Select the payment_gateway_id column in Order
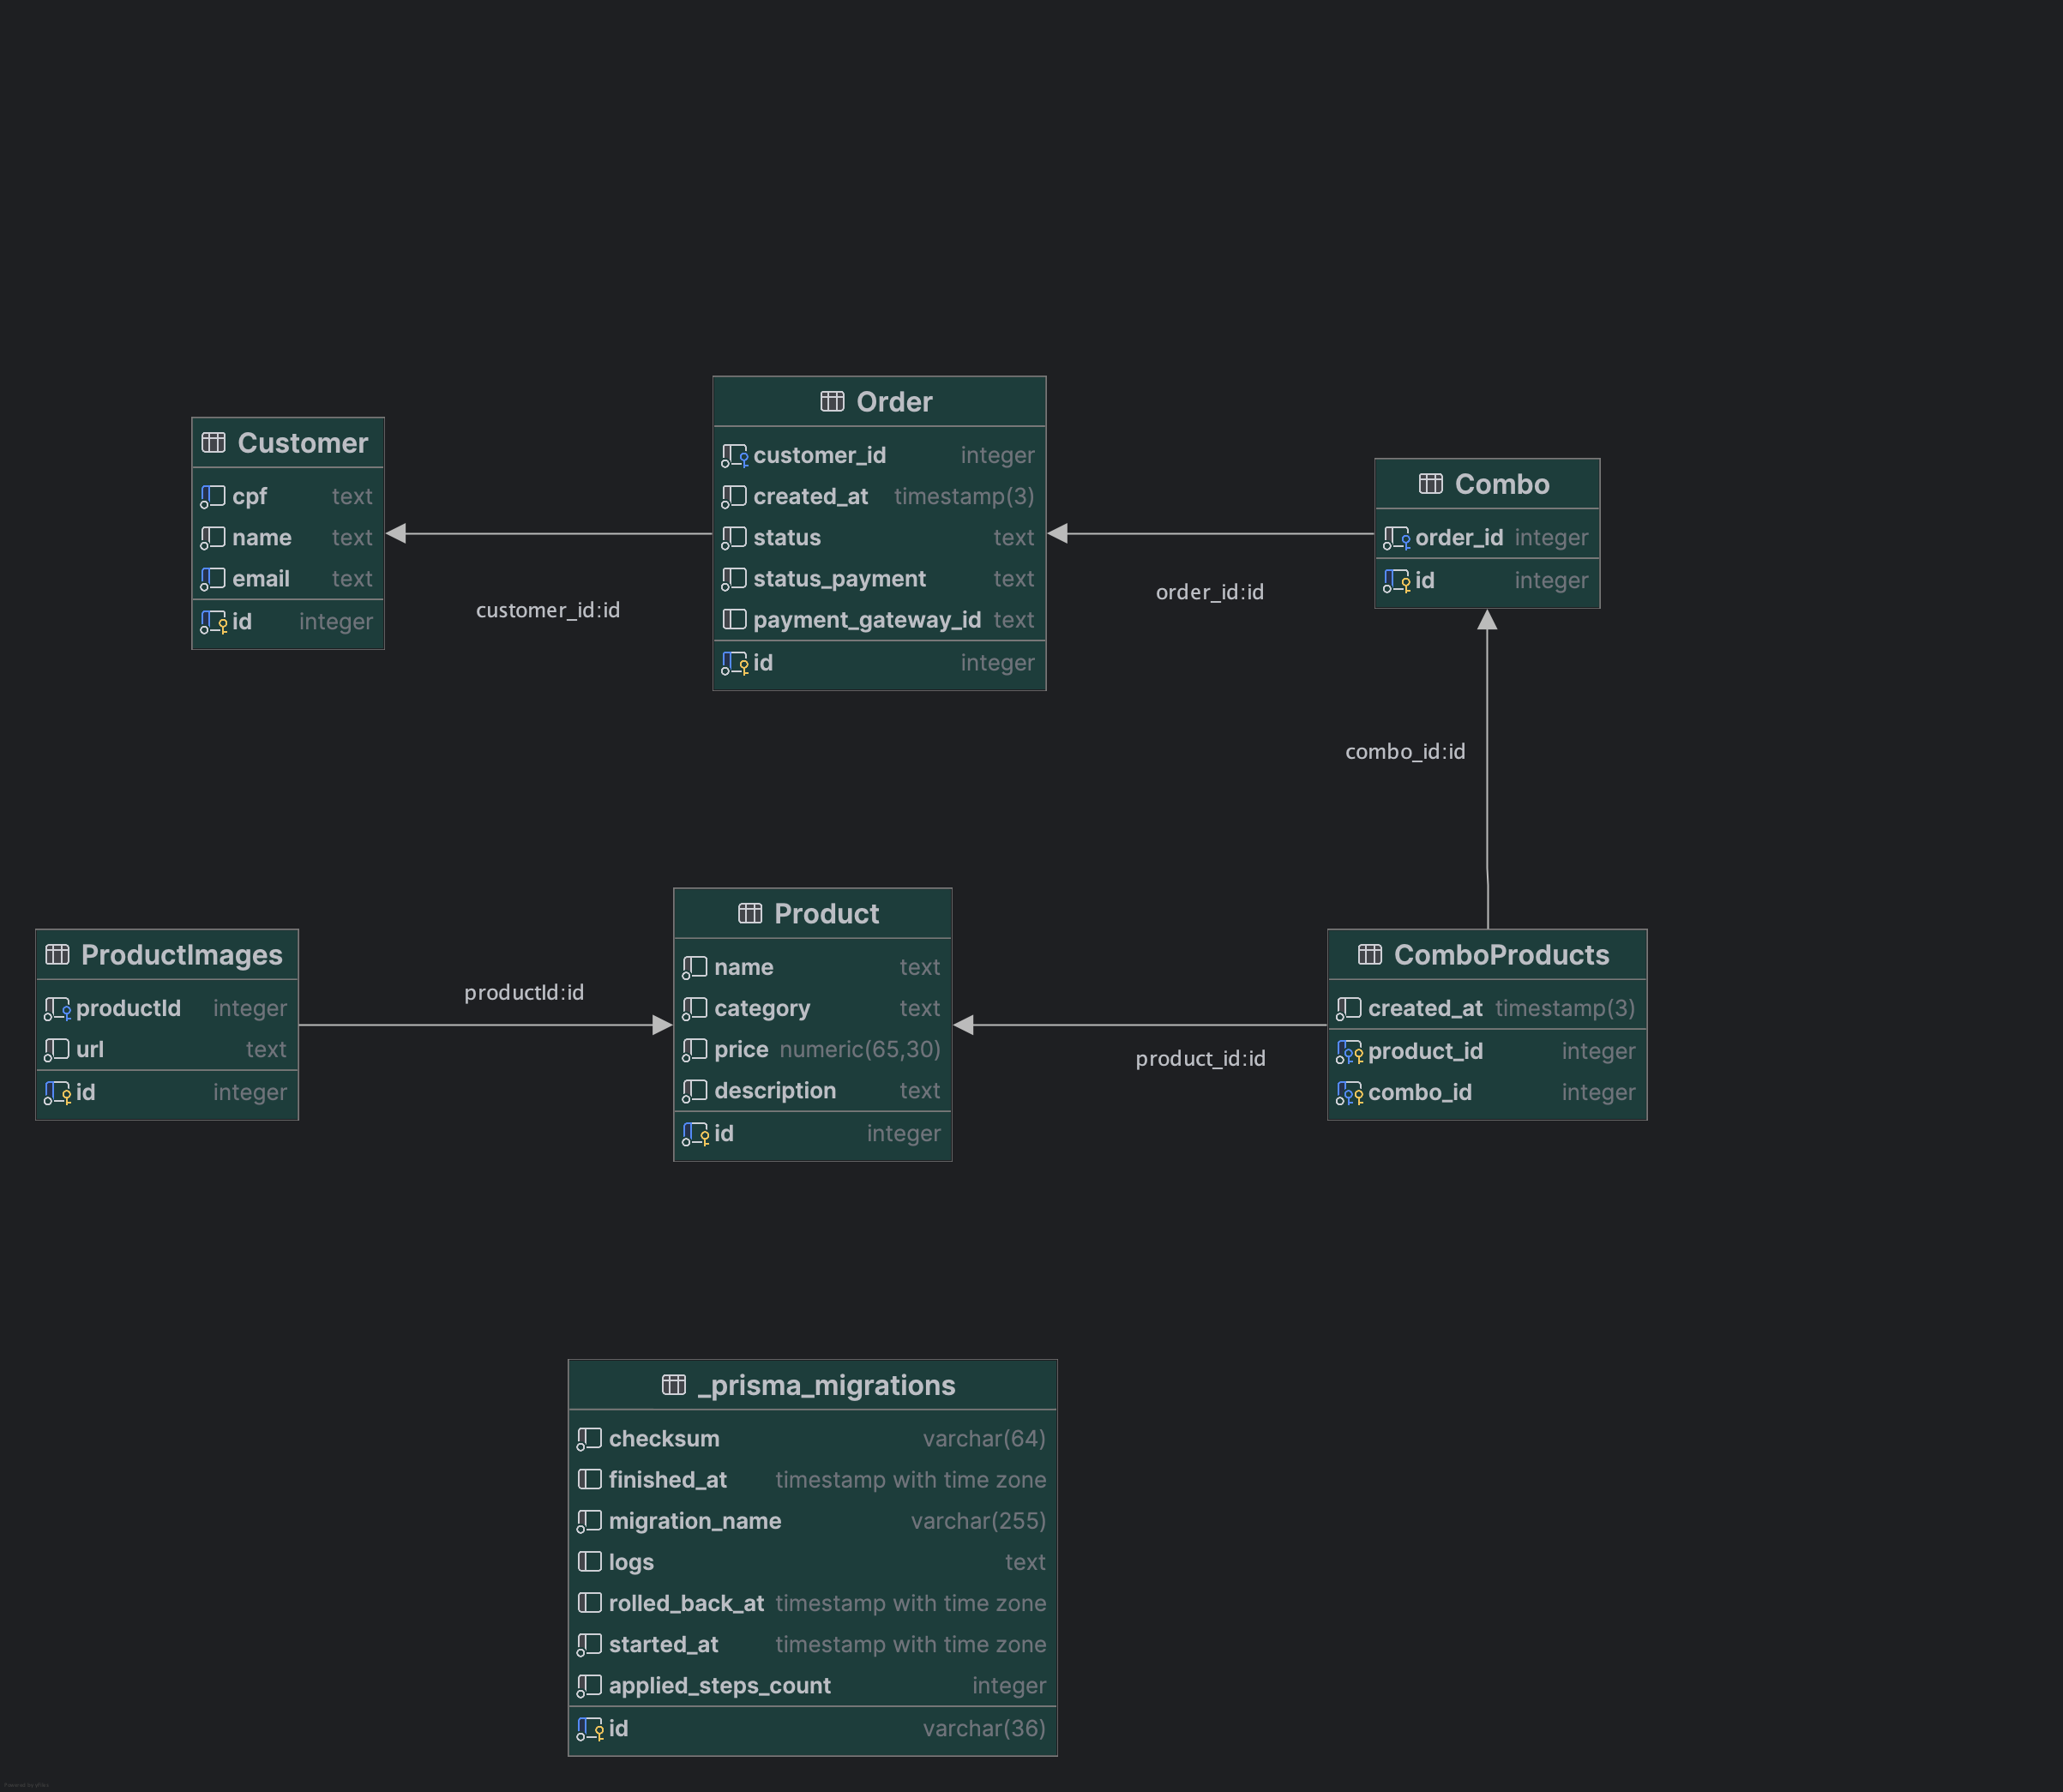Screen dimensions: 2063x1792 [x=866, y=620]
